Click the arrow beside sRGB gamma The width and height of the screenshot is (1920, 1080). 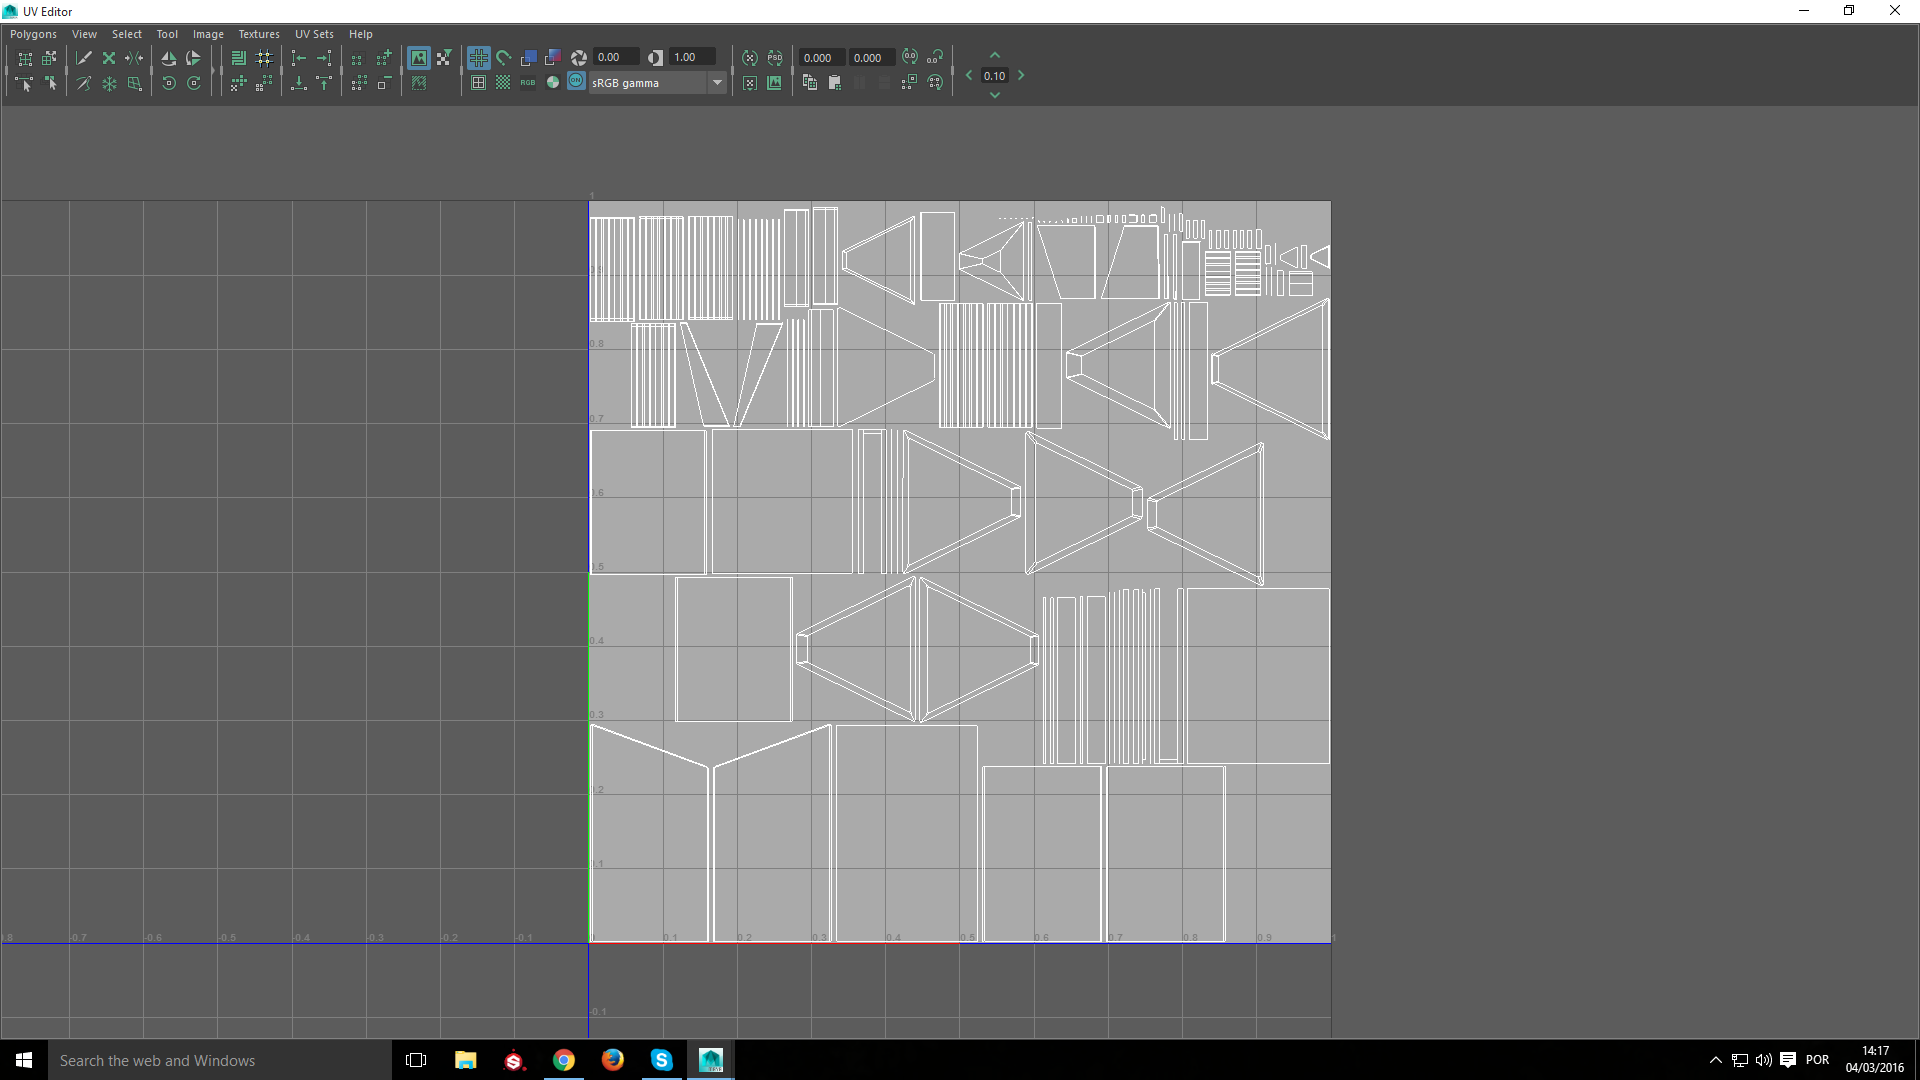717,83
